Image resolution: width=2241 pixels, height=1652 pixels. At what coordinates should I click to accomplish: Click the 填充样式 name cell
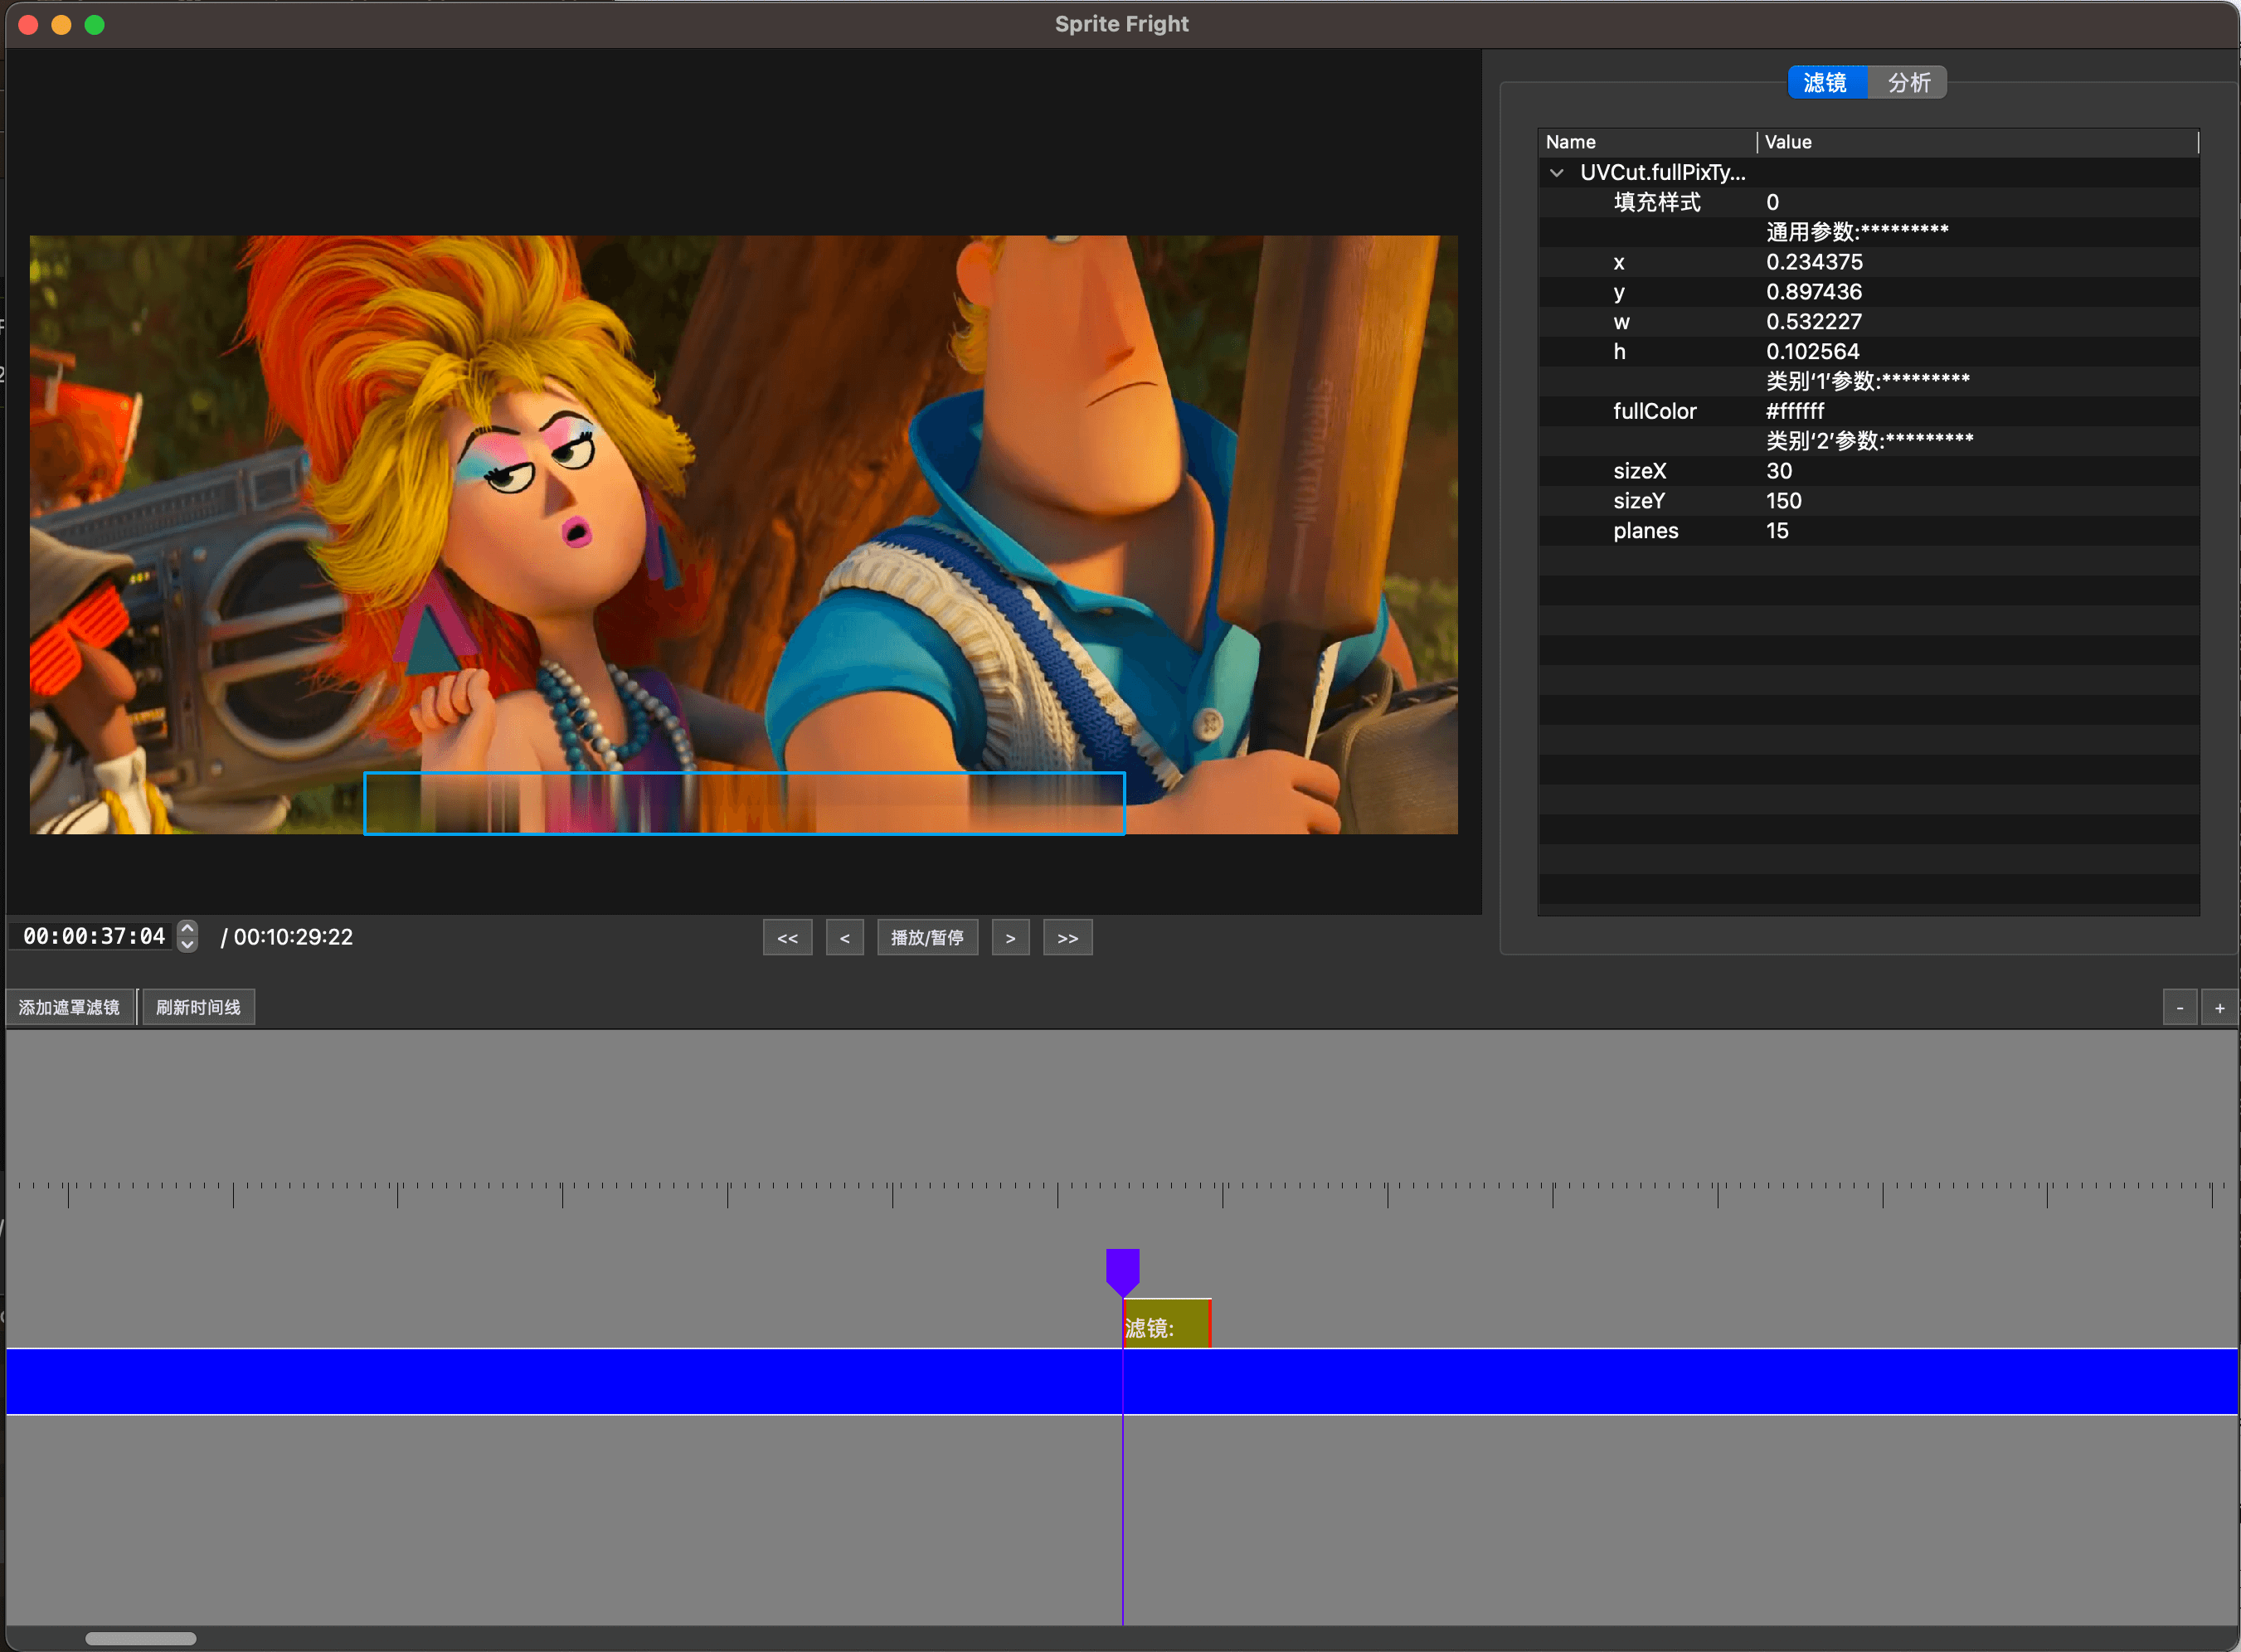pyautogui.click(x=1656, y=202)
